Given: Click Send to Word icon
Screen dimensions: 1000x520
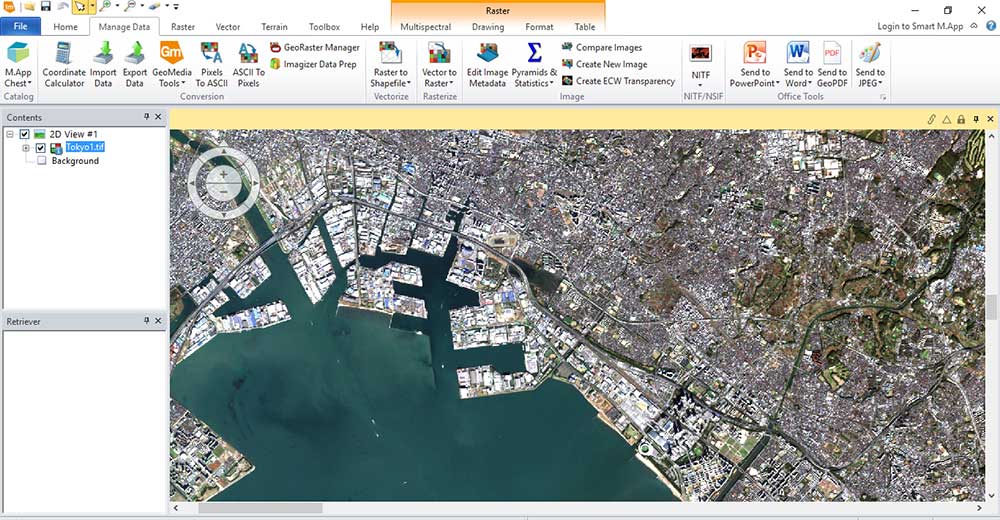Looking at the screenshot, I should [798, 53].
